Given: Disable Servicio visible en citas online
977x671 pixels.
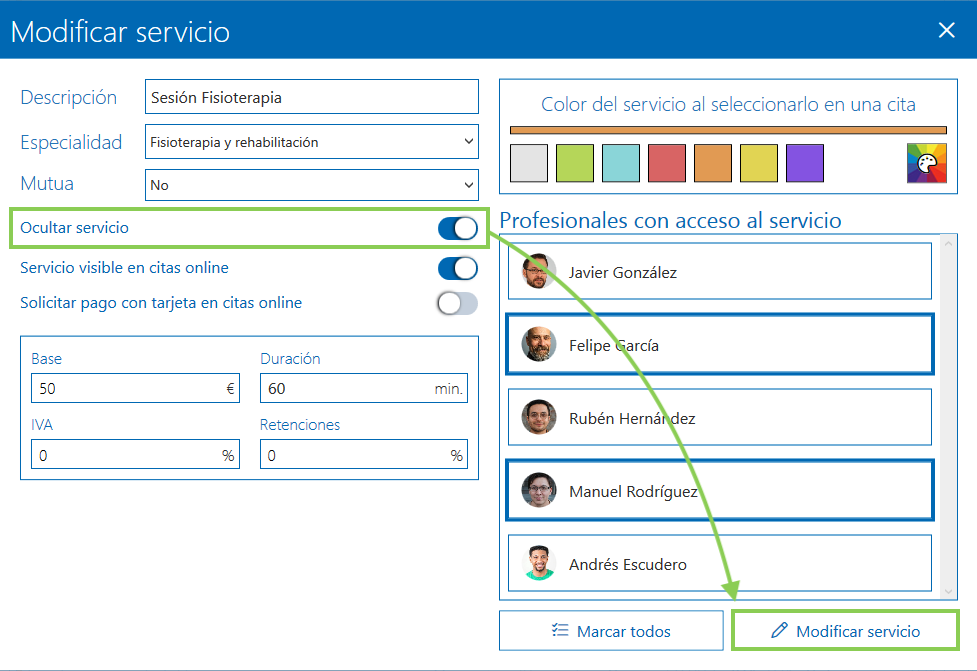Looking at the screenshot, I should (x=458, y=268).
